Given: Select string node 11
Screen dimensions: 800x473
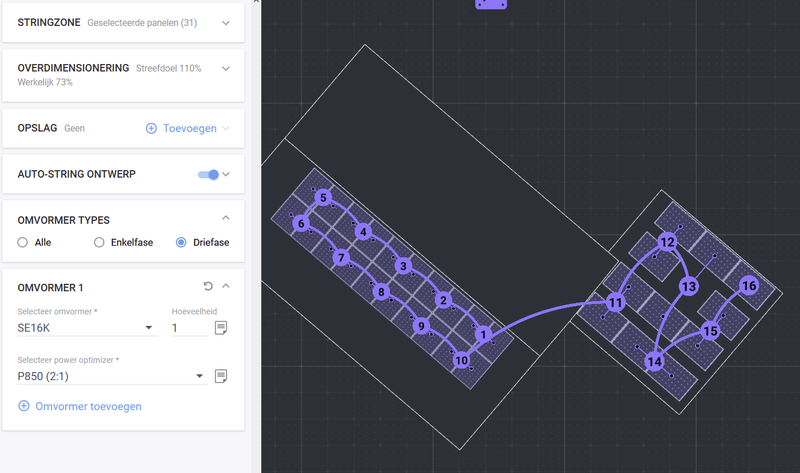Looking at the screenshot, I should pos(615,303).
